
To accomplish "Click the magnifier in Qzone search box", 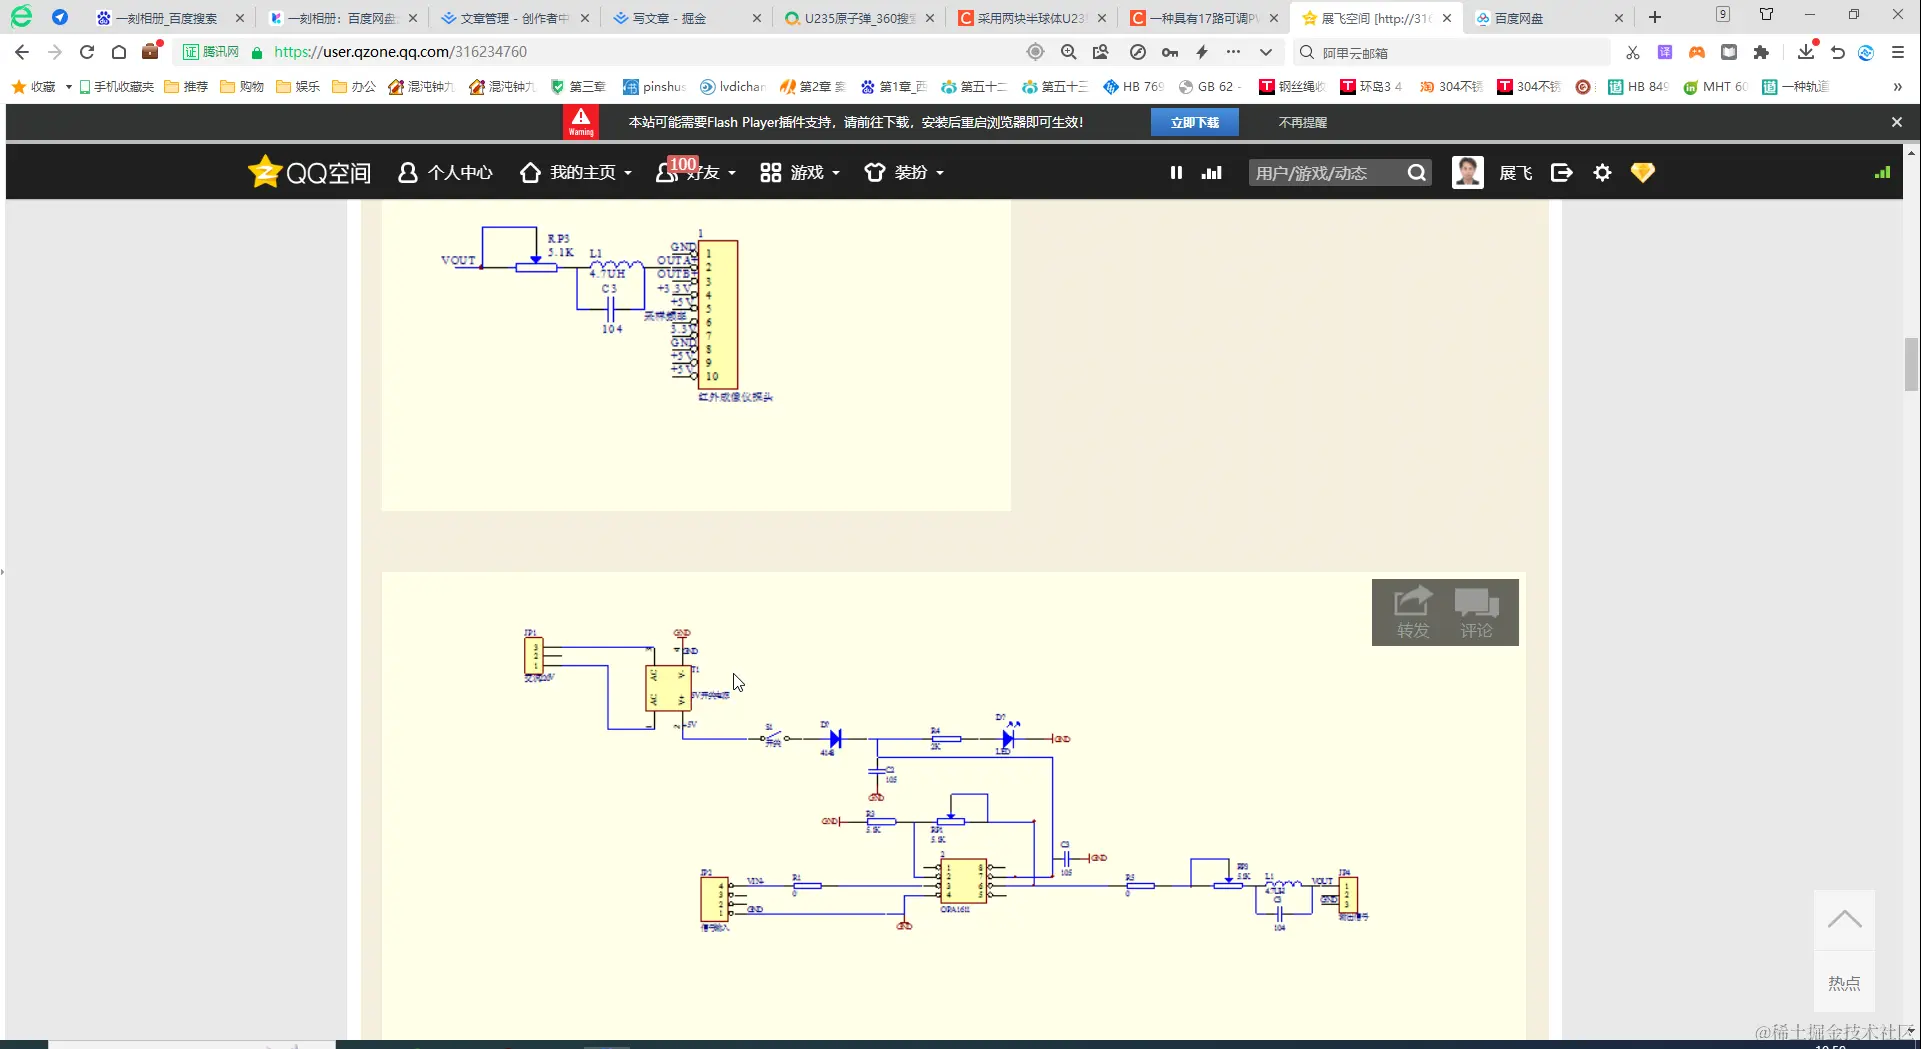I will click(x=1416, y=173).
